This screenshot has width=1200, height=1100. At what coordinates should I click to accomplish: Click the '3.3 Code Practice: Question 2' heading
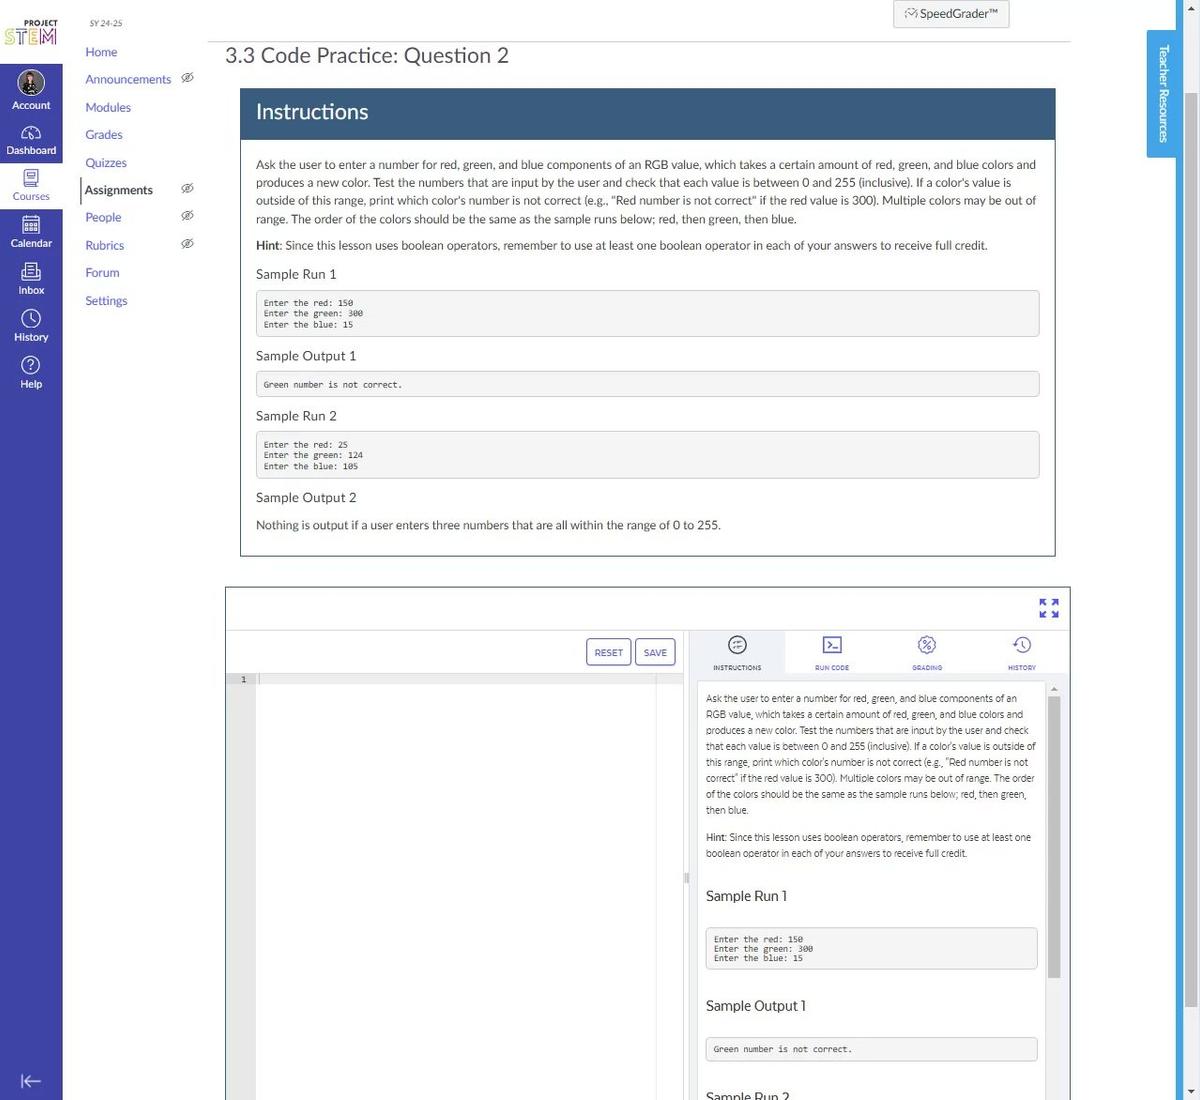(367, 56)
